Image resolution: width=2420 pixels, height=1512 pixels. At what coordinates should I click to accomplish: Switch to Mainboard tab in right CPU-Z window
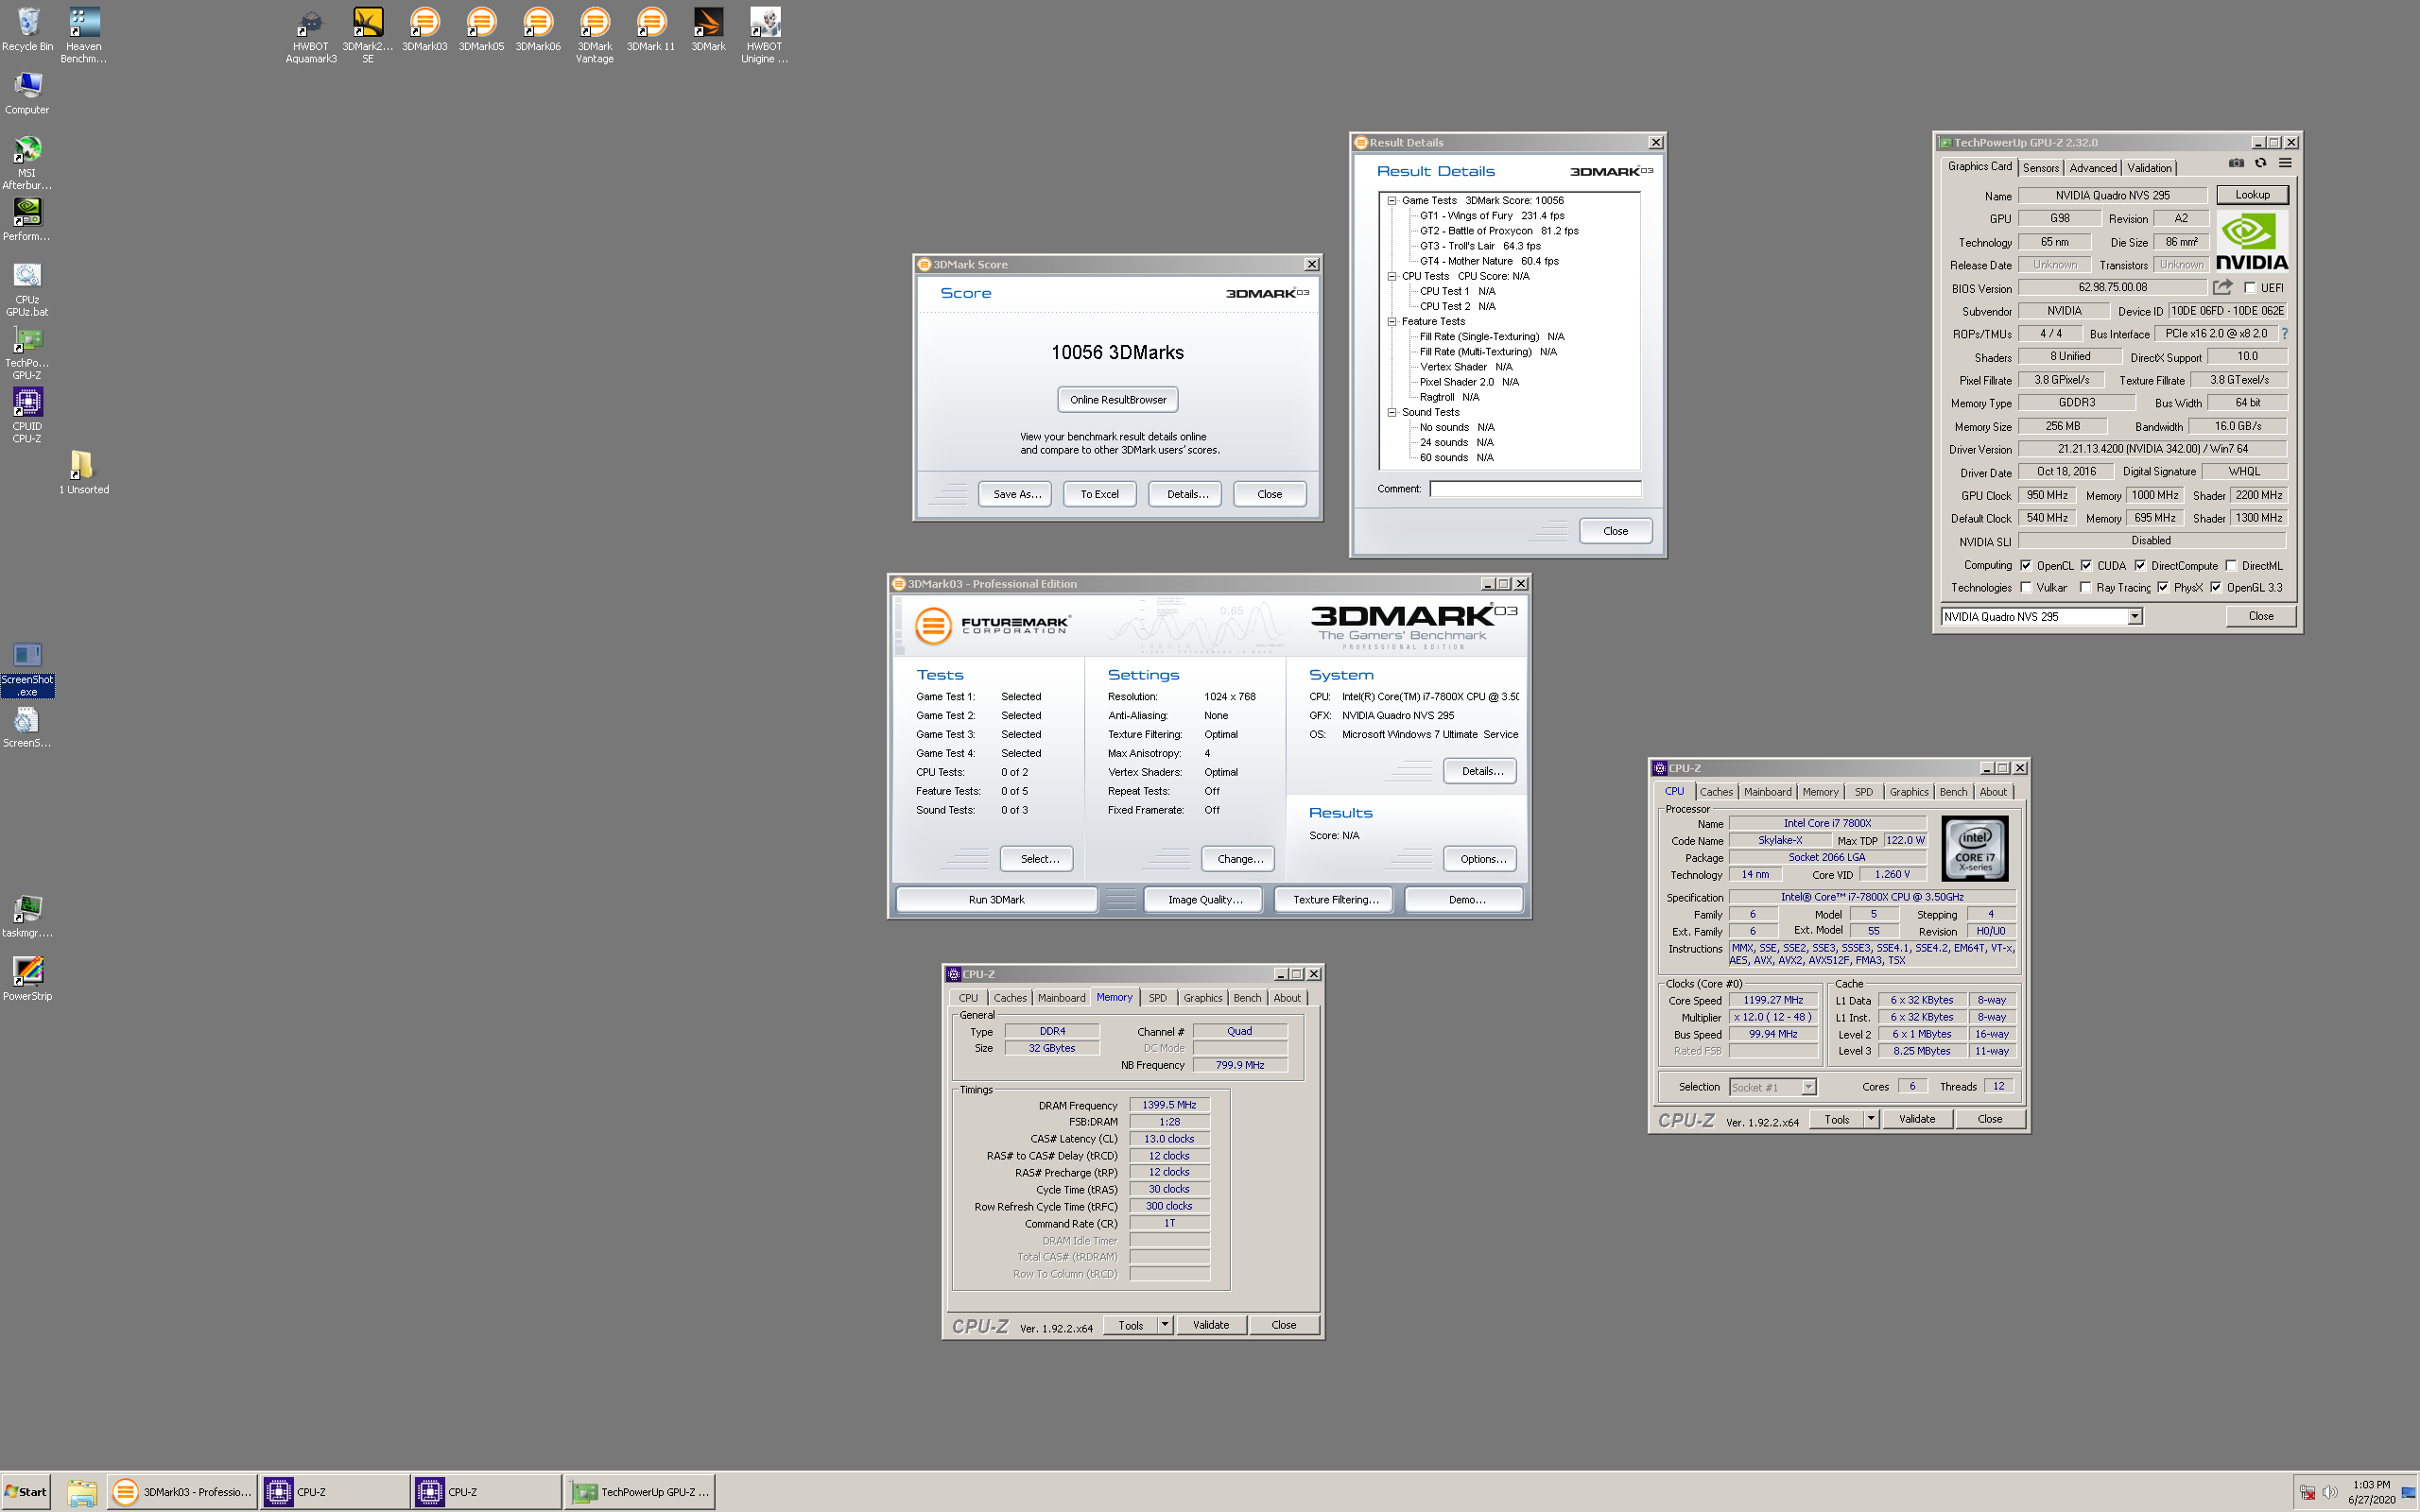pos(1767,791)
